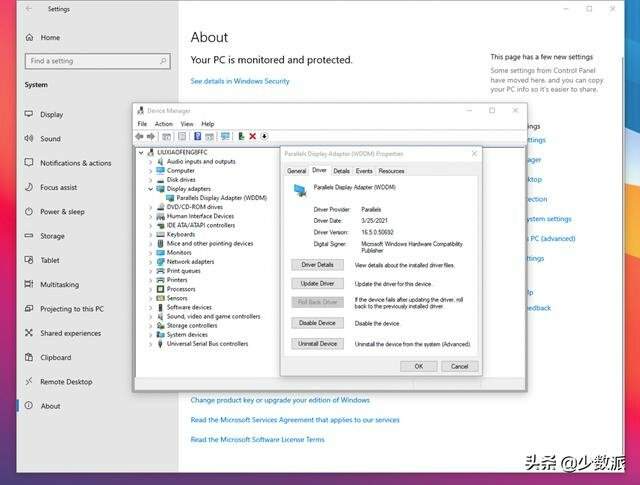Open the Help menu in Device Manager
This screenshot has height=485, width=640.
click(208, 124)
